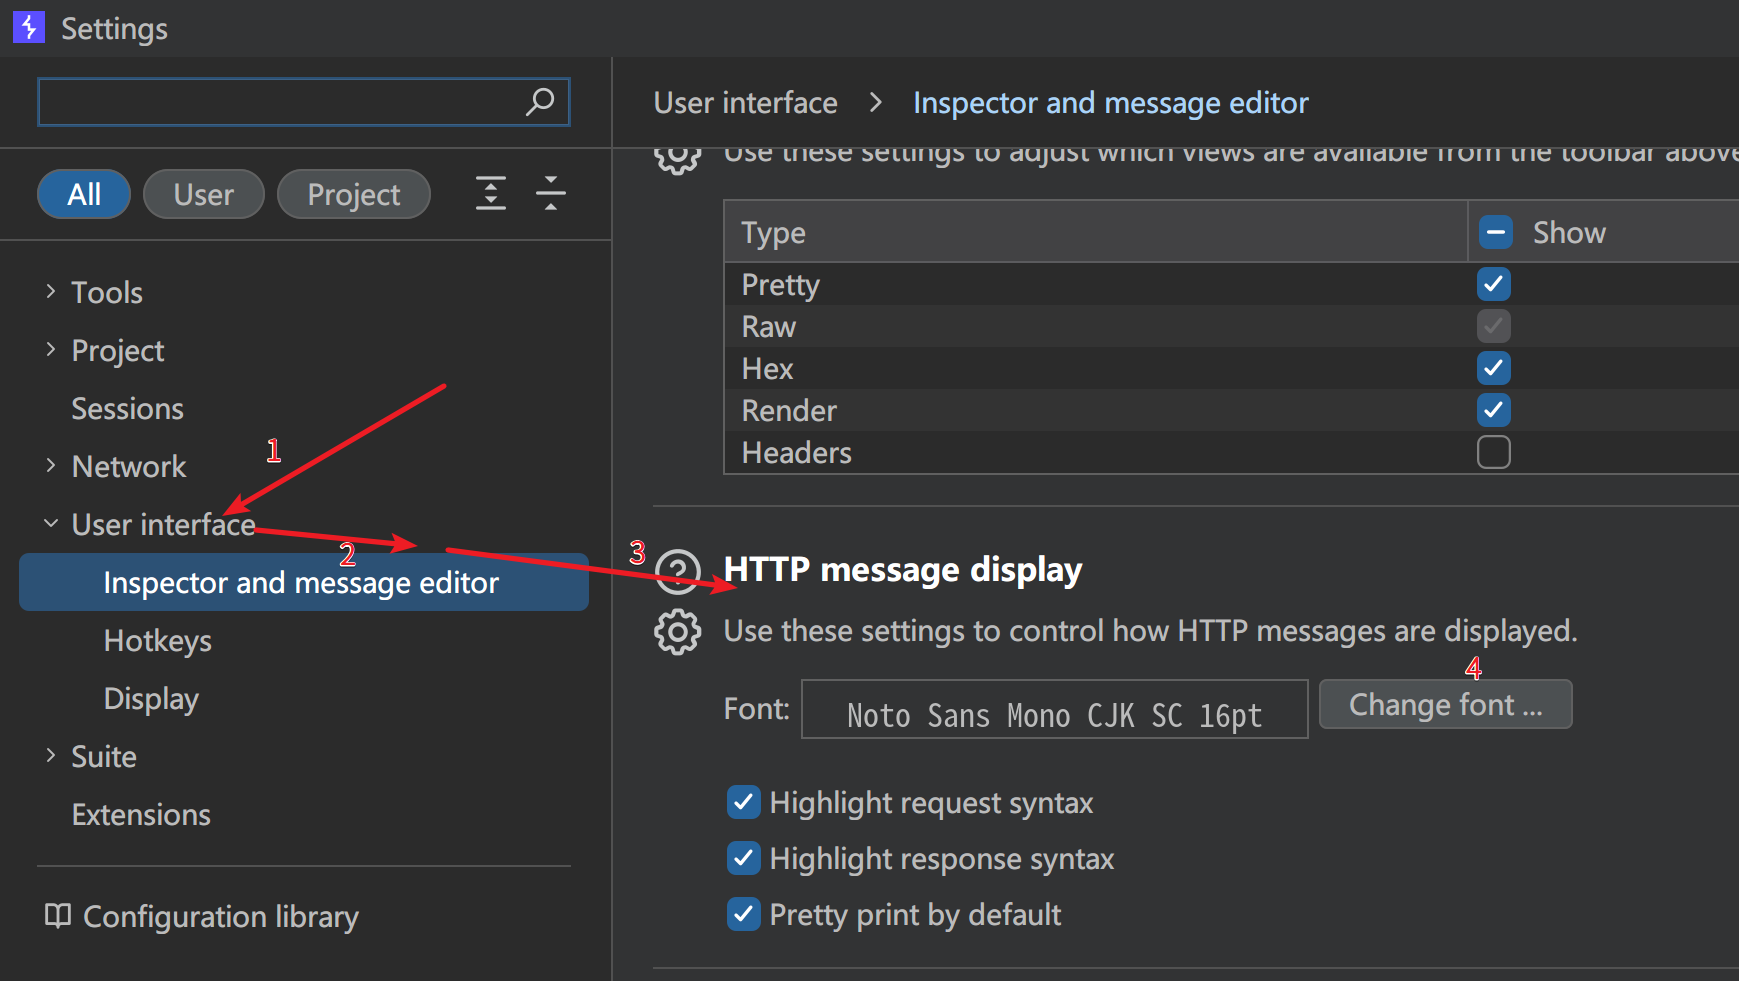Screen dimensions: 1739x981
Task: Select the Render row in the table
Action: click(1231, 410)
